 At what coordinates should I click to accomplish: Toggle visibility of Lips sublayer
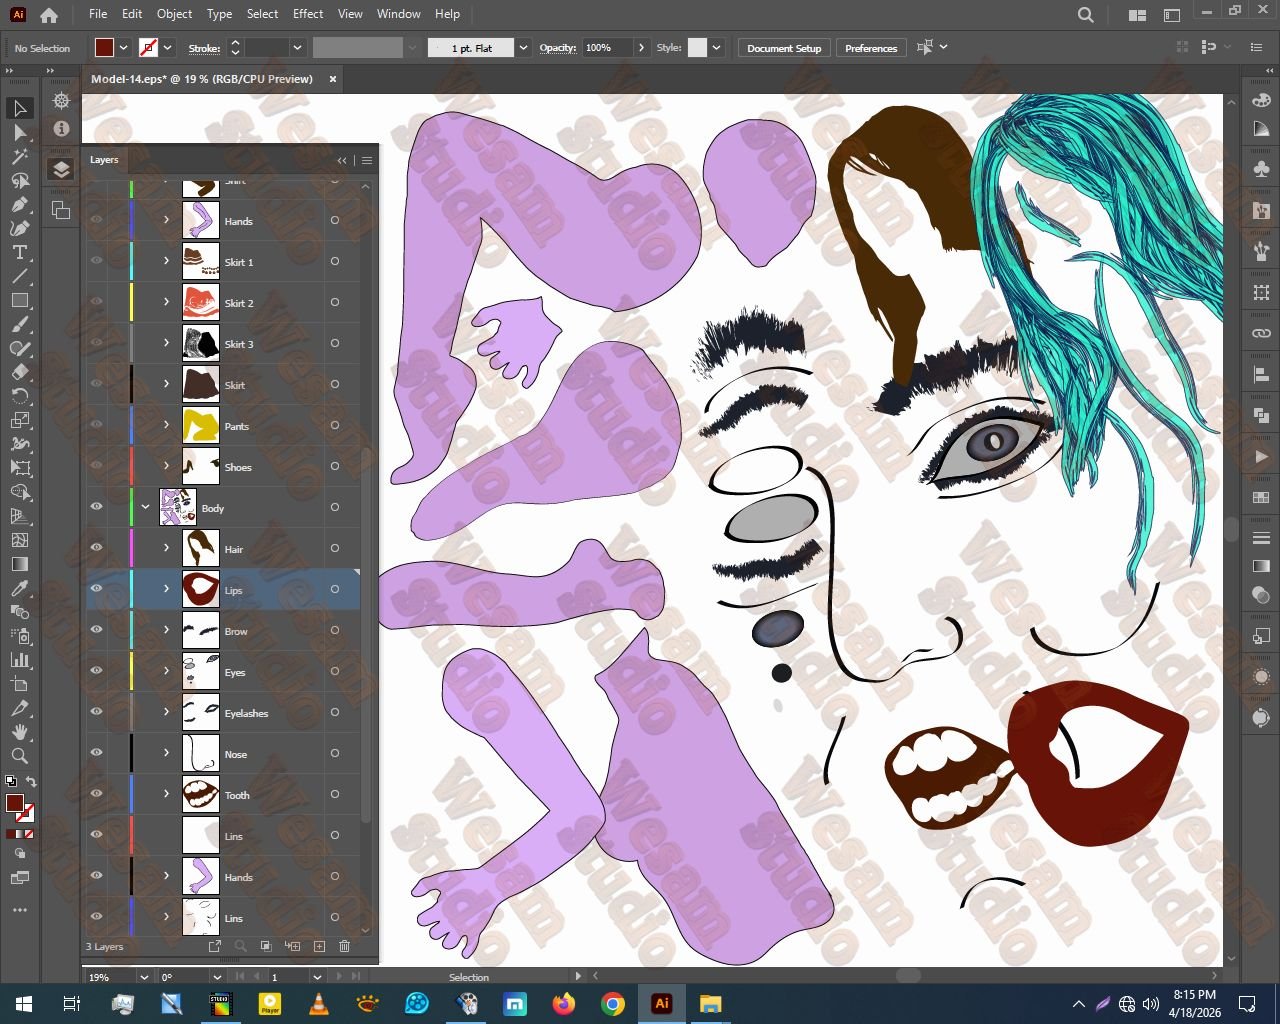(x=97, y=589)
